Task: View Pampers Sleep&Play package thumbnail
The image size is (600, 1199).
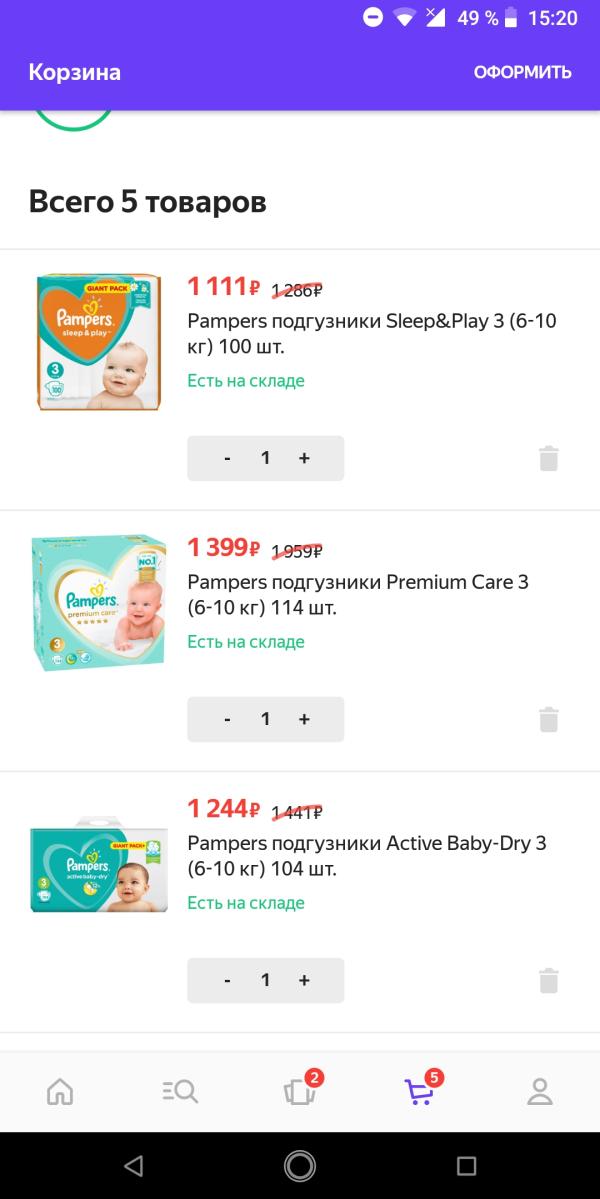Action: click(x=99, y=342)
